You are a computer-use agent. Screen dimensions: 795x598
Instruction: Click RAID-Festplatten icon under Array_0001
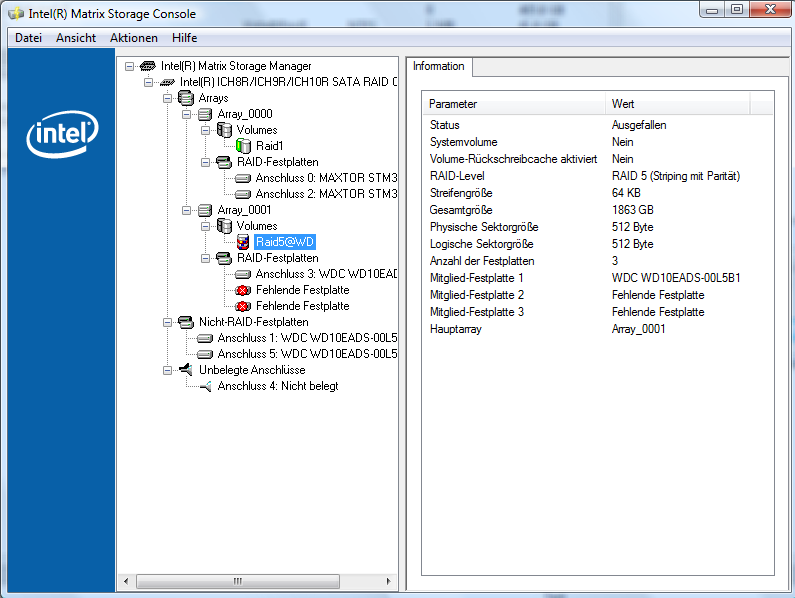tap(224, 258)
